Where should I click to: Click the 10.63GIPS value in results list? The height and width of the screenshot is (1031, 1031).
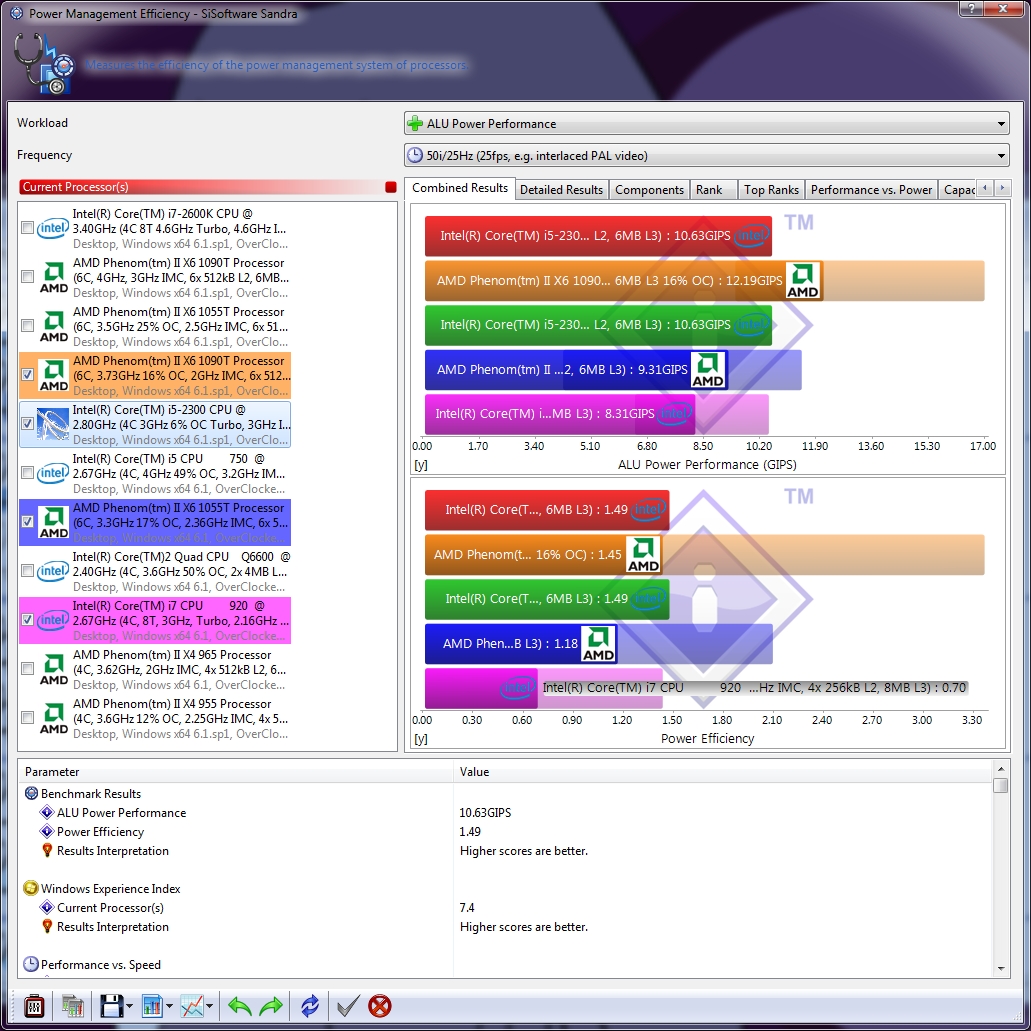click(x=485, y=813)
